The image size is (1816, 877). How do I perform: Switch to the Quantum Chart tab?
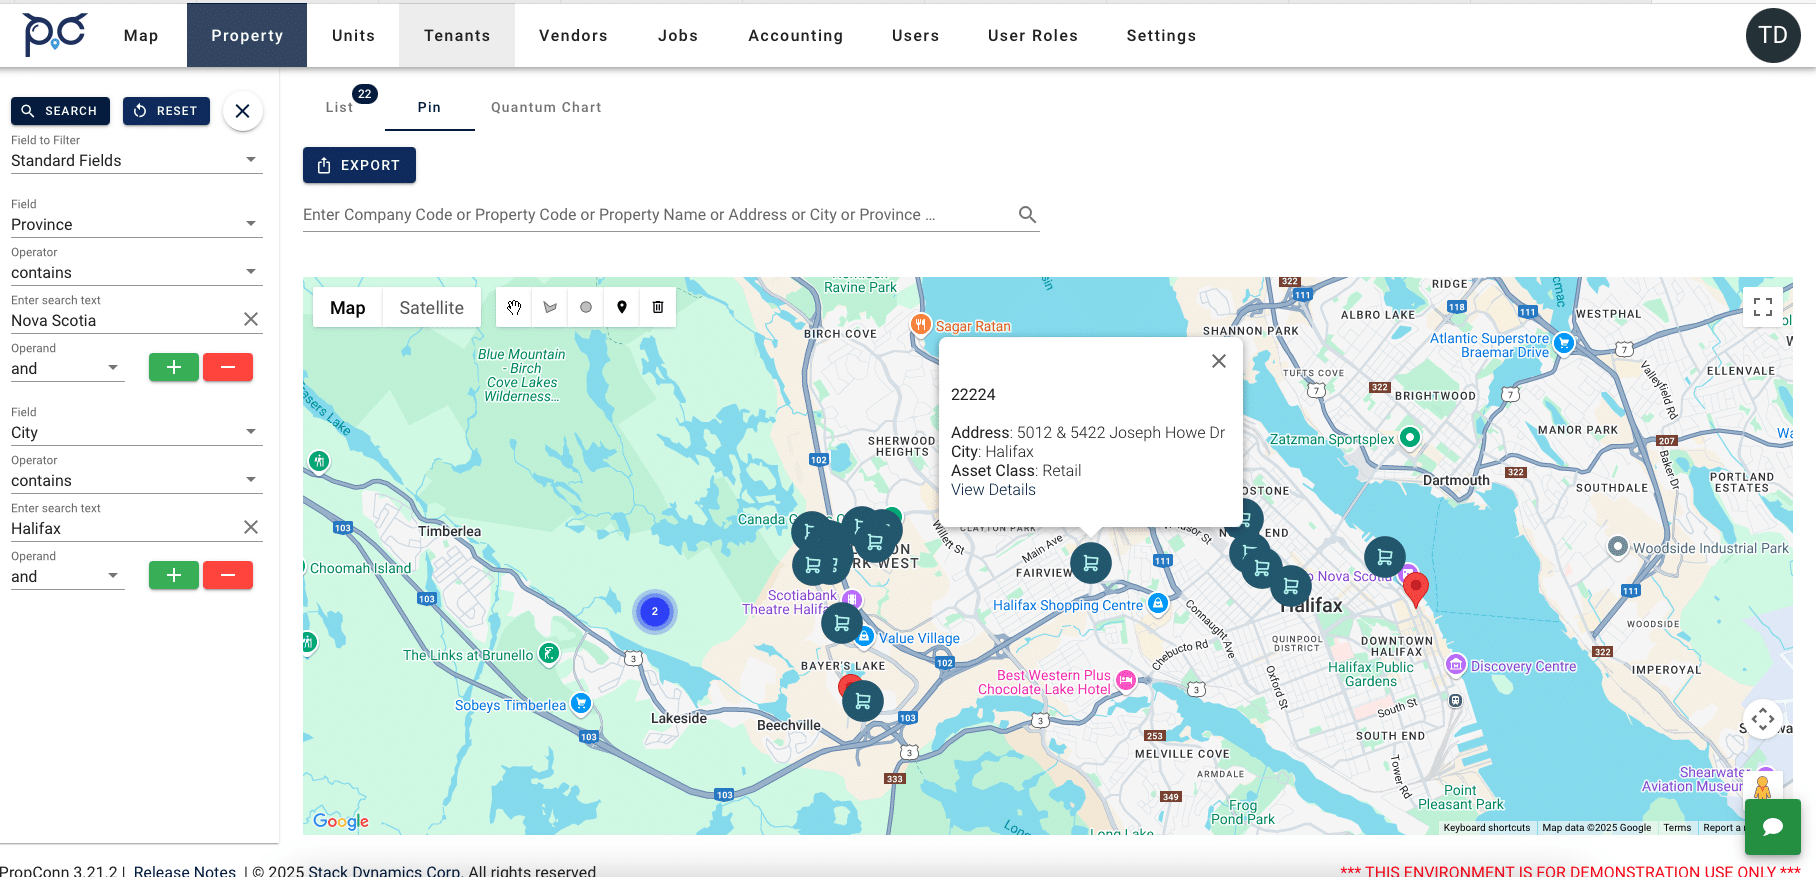[546, 107]
